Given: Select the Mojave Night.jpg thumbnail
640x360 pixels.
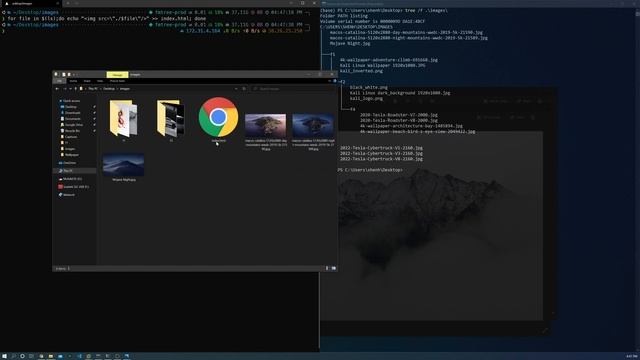Looking at the screenshot, I should (x=123, y=165).
